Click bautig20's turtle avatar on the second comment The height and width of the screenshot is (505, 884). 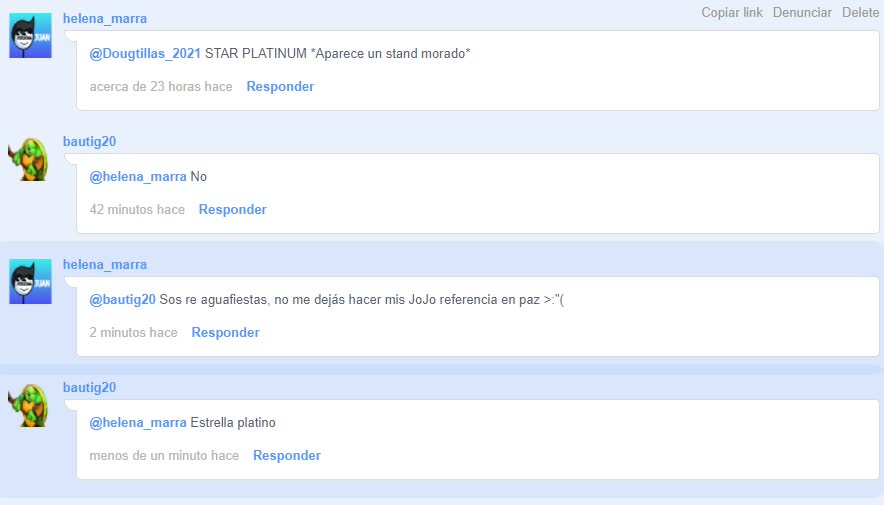[29, 160]
